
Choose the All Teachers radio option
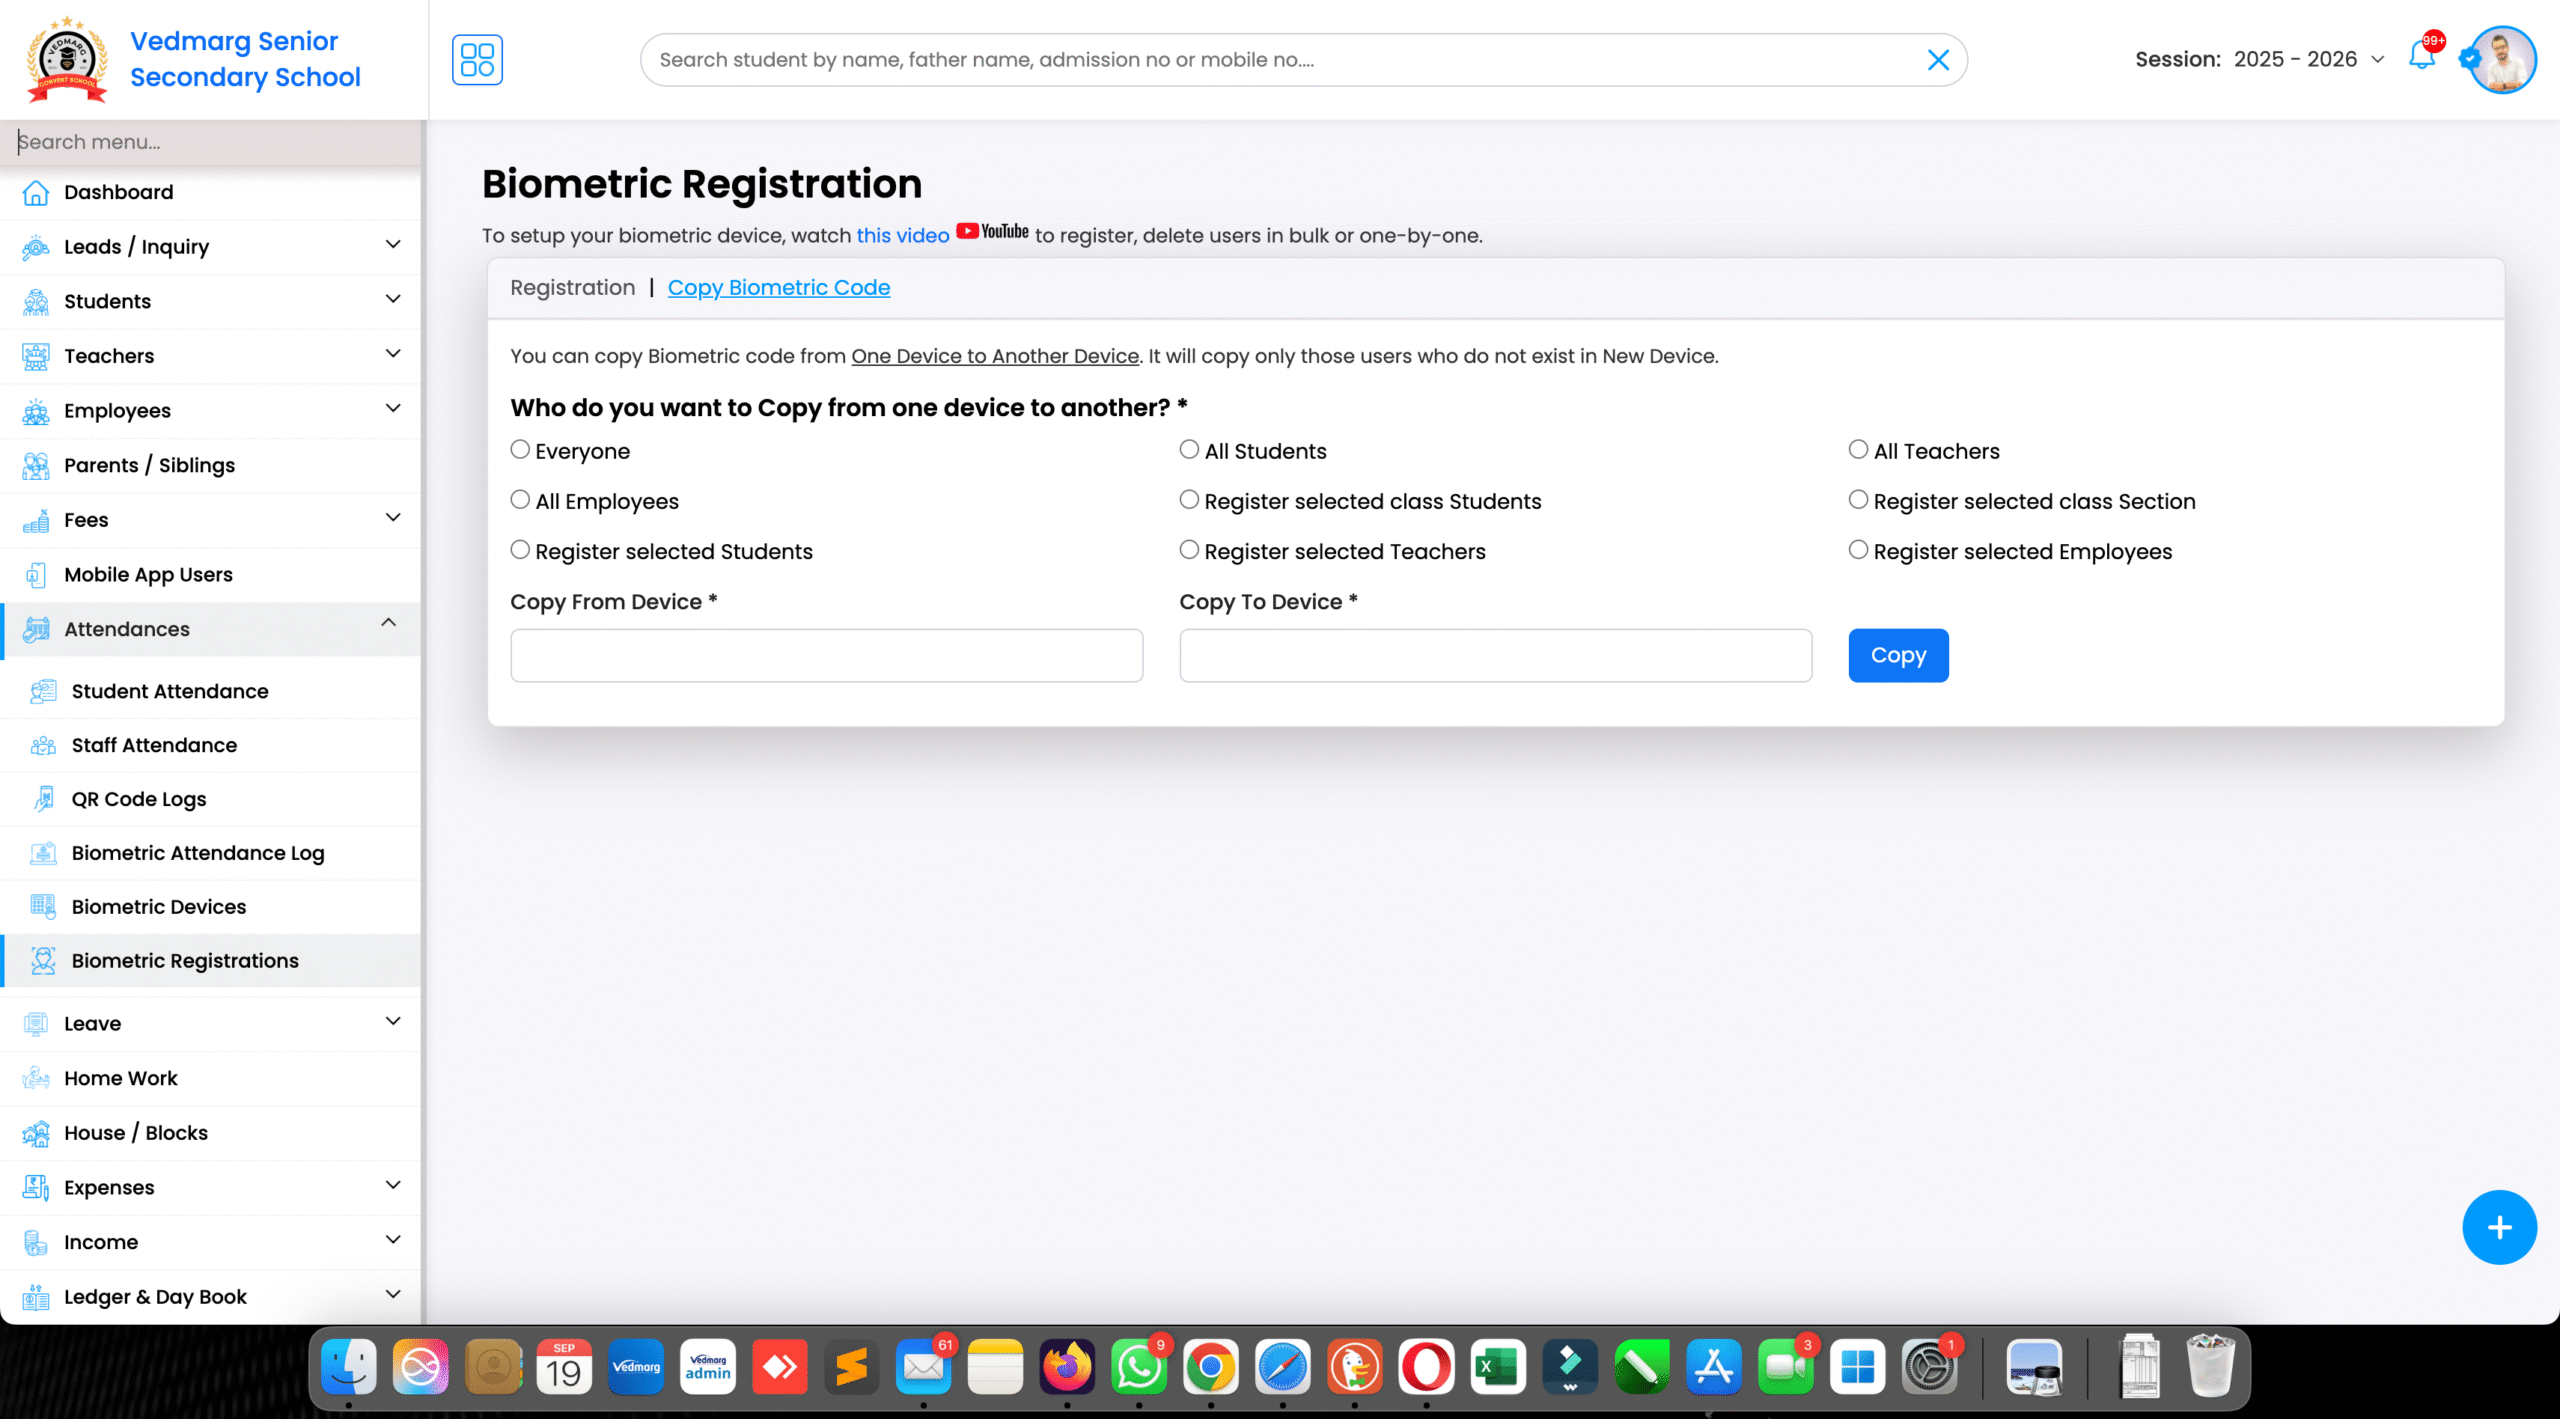point(1858,450)
